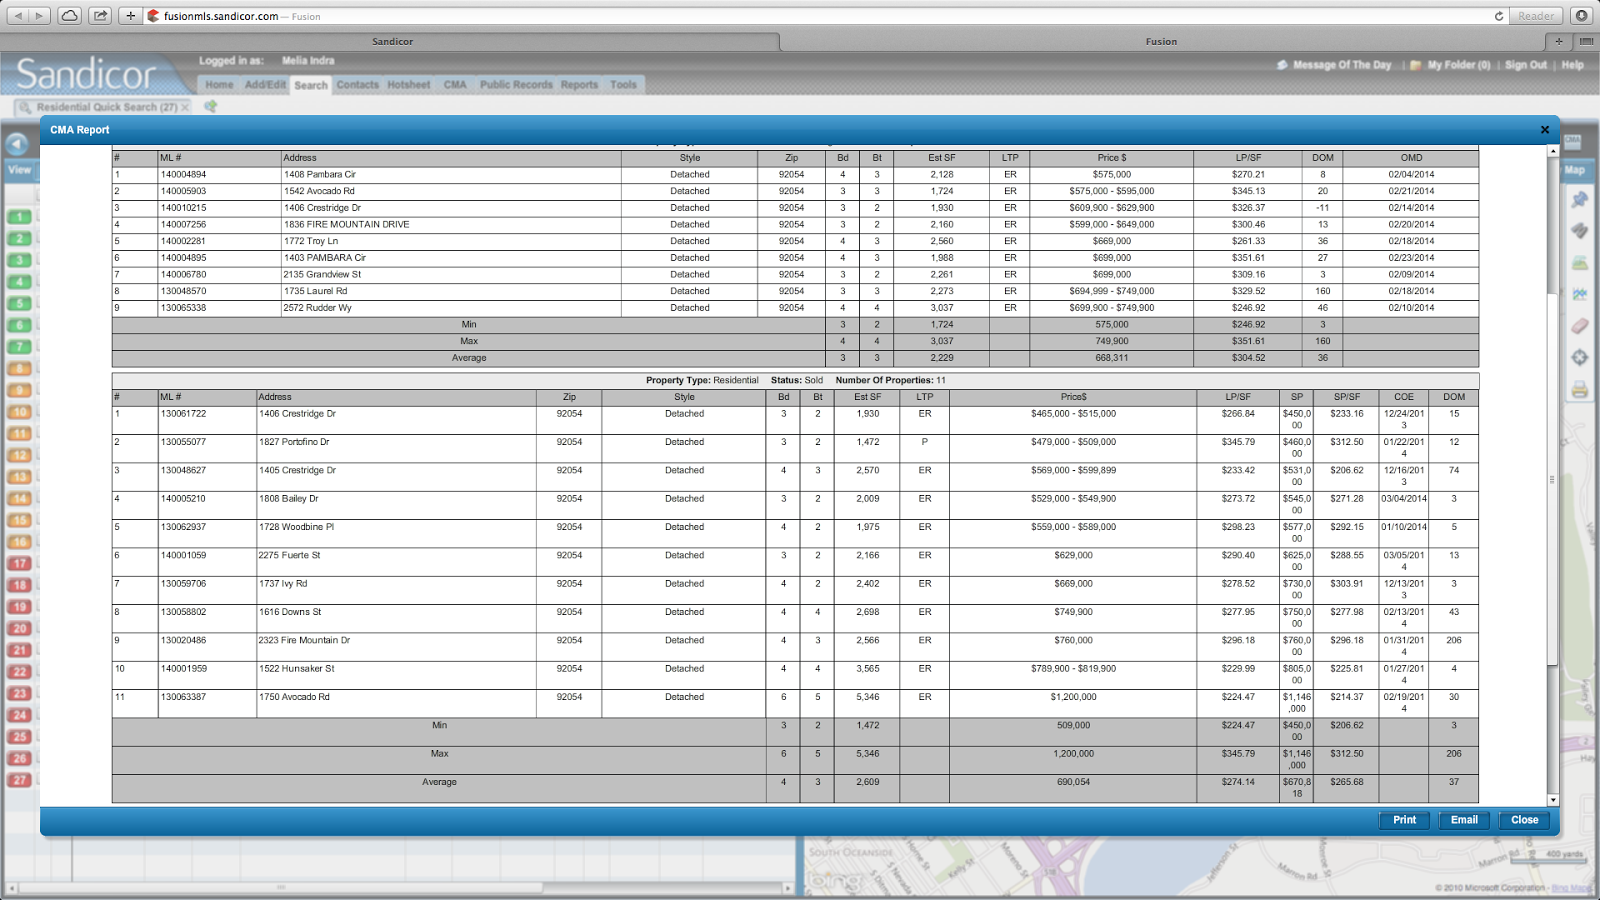The width and height of the screenshot is (1600, 900).
Task: Click the Print button
Action: click(x=1405, y=820)
